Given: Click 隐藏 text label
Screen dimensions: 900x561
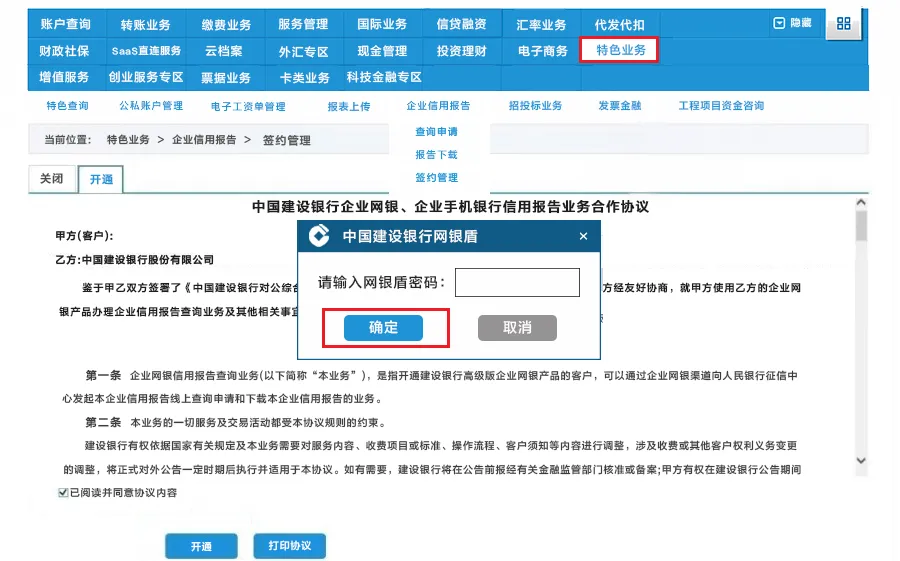Looking at the screenshot, I should (801, 23).
